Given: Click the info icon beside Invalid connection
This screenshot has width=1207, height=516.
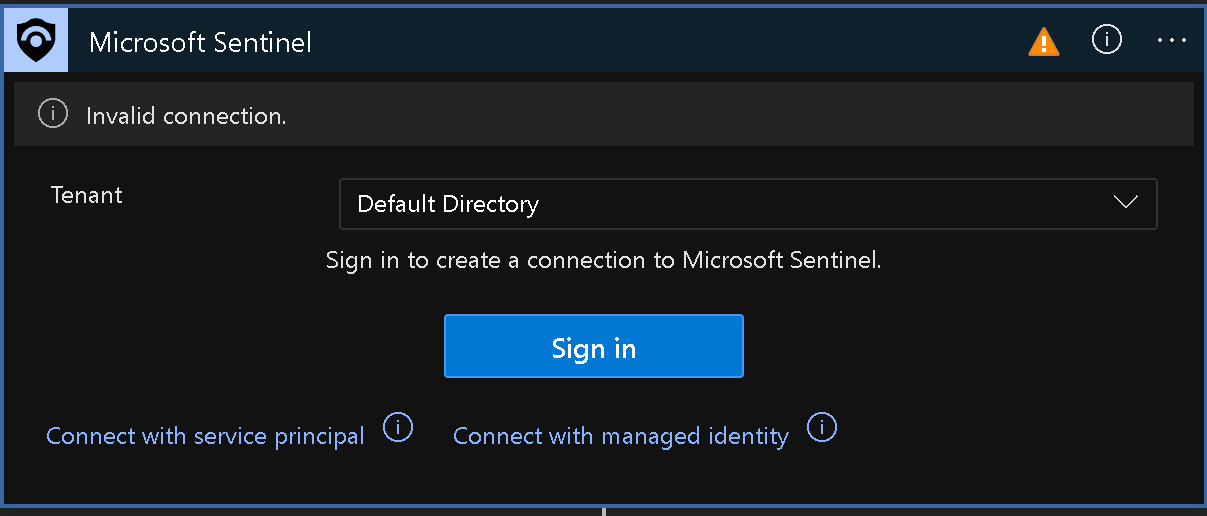Looking at the screenshot, I should click(x=53, y=115).
